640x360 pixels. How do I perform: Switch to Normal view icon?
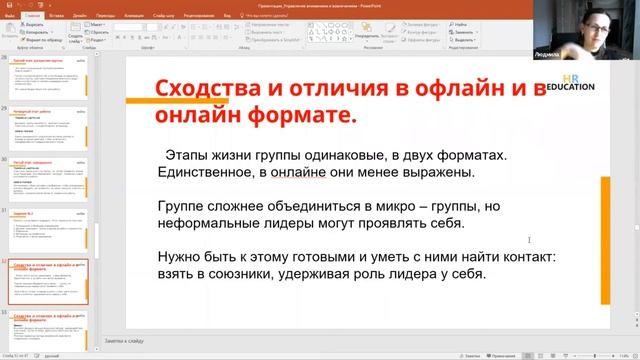528,356
